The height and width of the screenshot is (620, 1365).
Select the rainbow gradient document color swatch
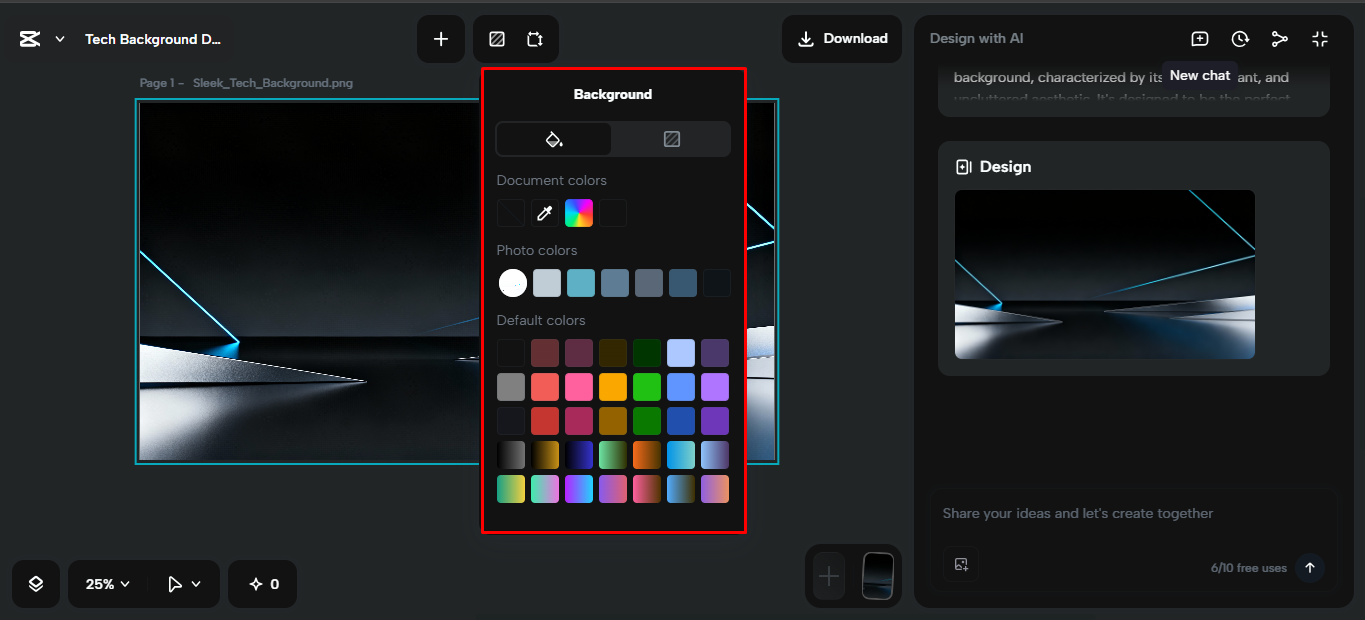pos(579,212)
